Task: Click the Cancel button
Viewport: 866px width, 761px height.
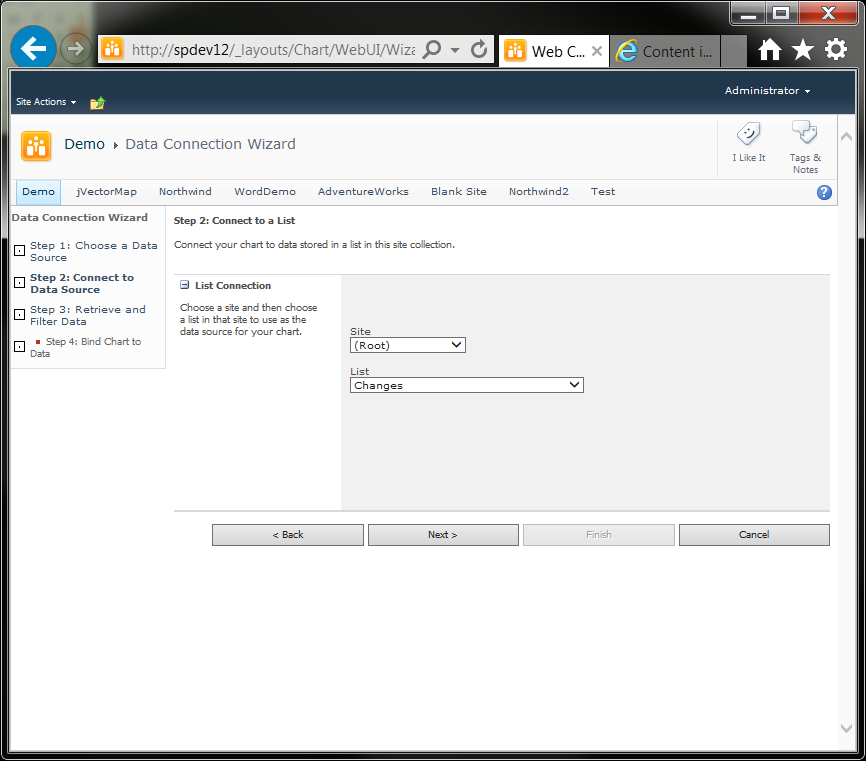Action: [x=754, y=535]
